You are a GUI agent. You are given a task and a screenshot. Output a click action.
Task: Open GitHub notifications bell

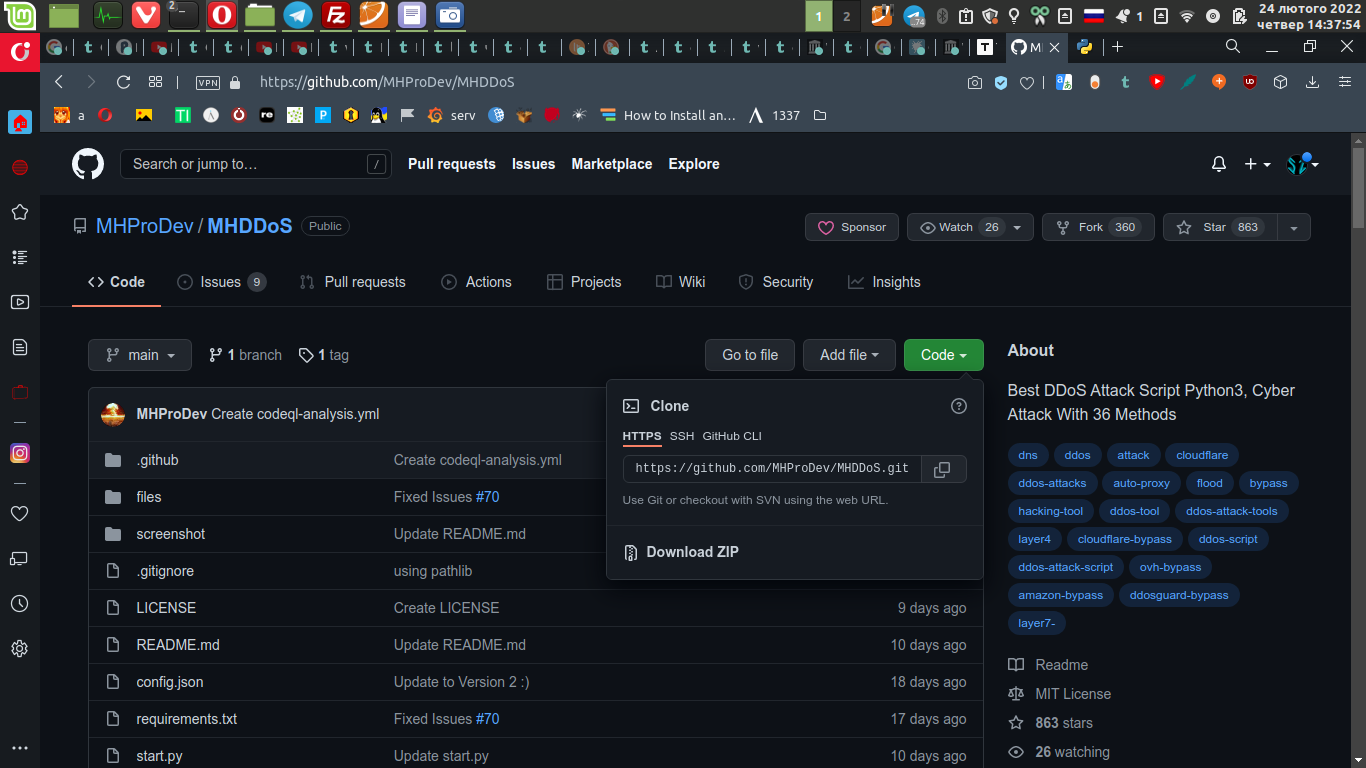click(x=1219, y=164)
